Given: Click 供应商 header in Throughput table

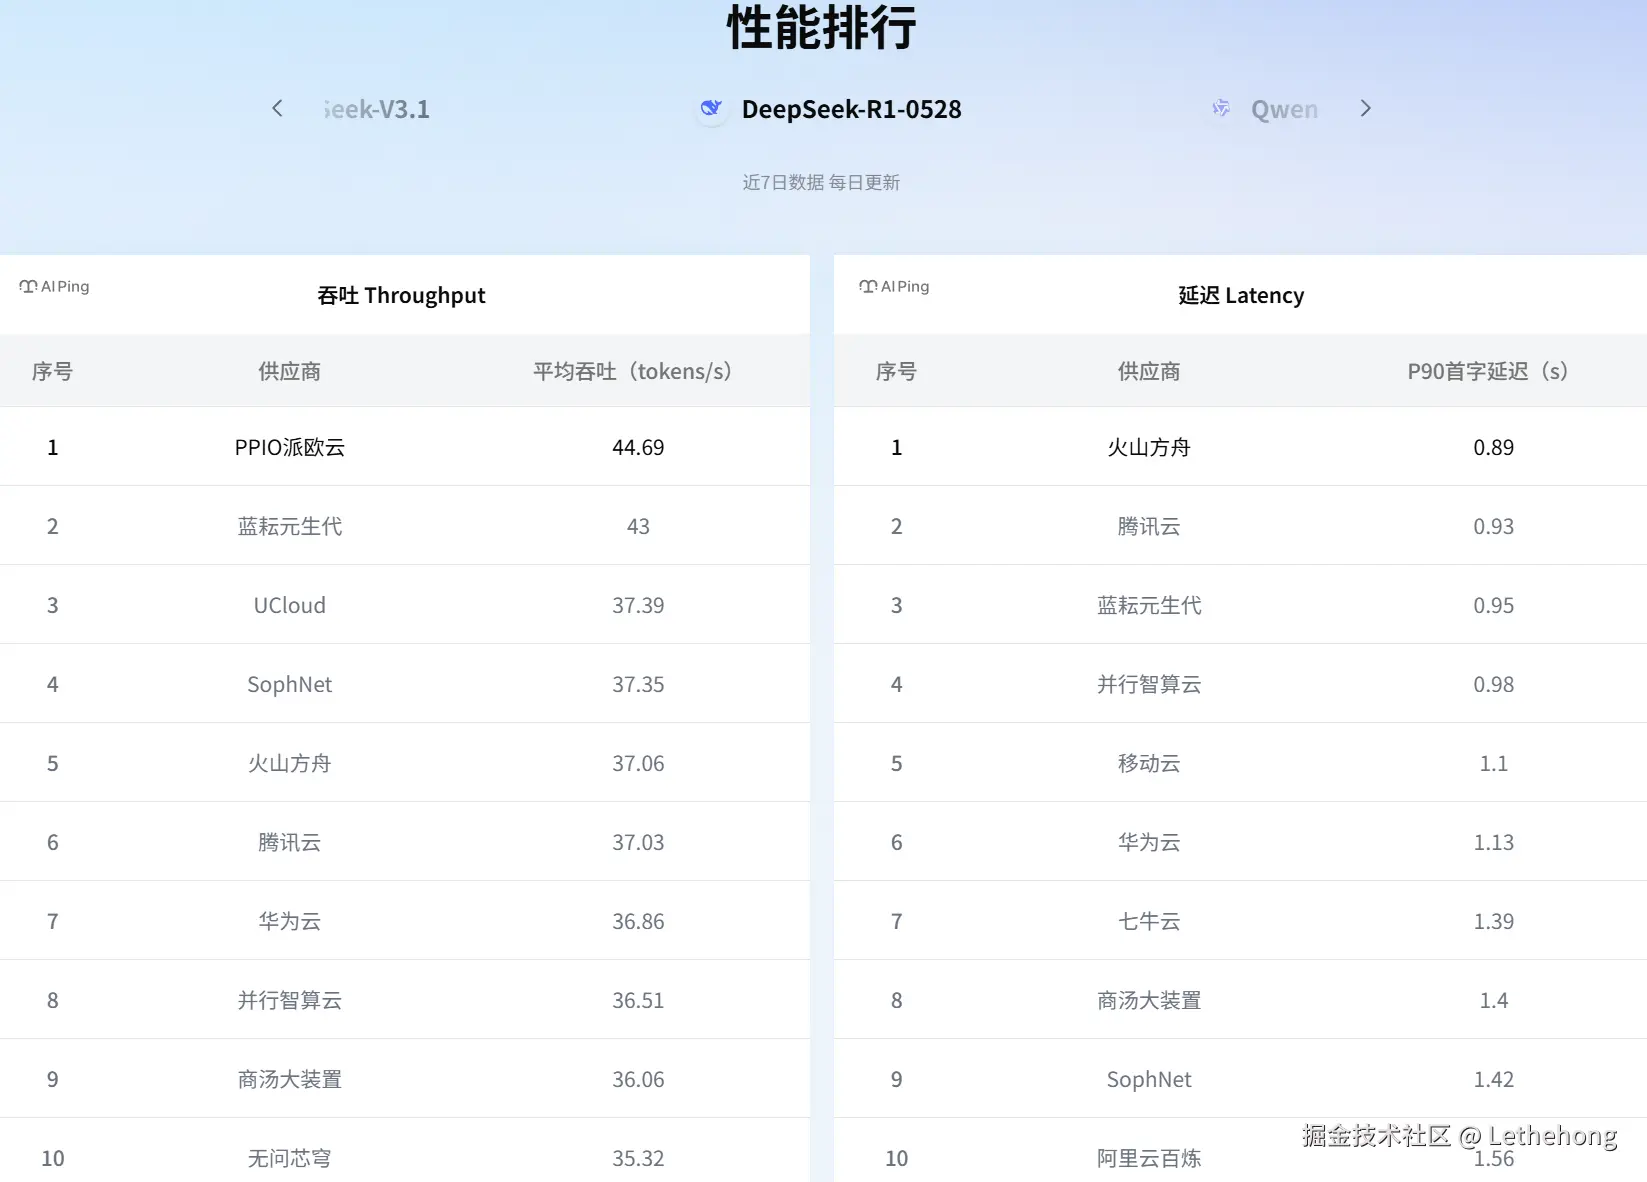Looking at the screenshot, I should (x=289, y=371).
